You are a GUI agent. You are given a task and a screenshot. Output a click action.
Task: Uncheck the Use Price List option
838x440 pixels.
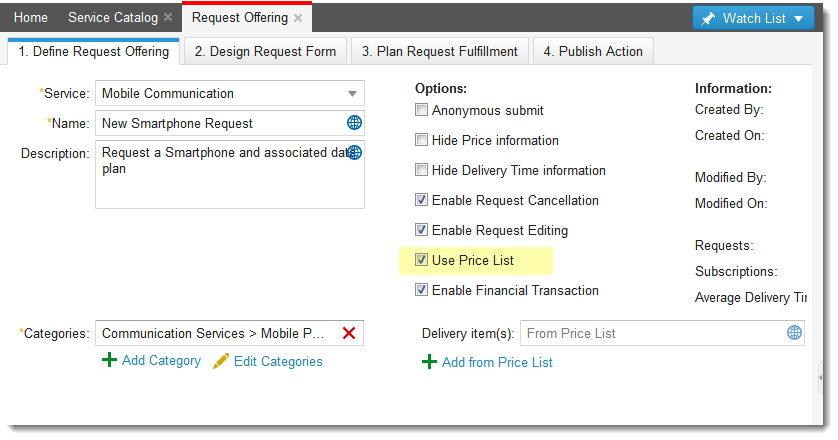pos(422,260)
